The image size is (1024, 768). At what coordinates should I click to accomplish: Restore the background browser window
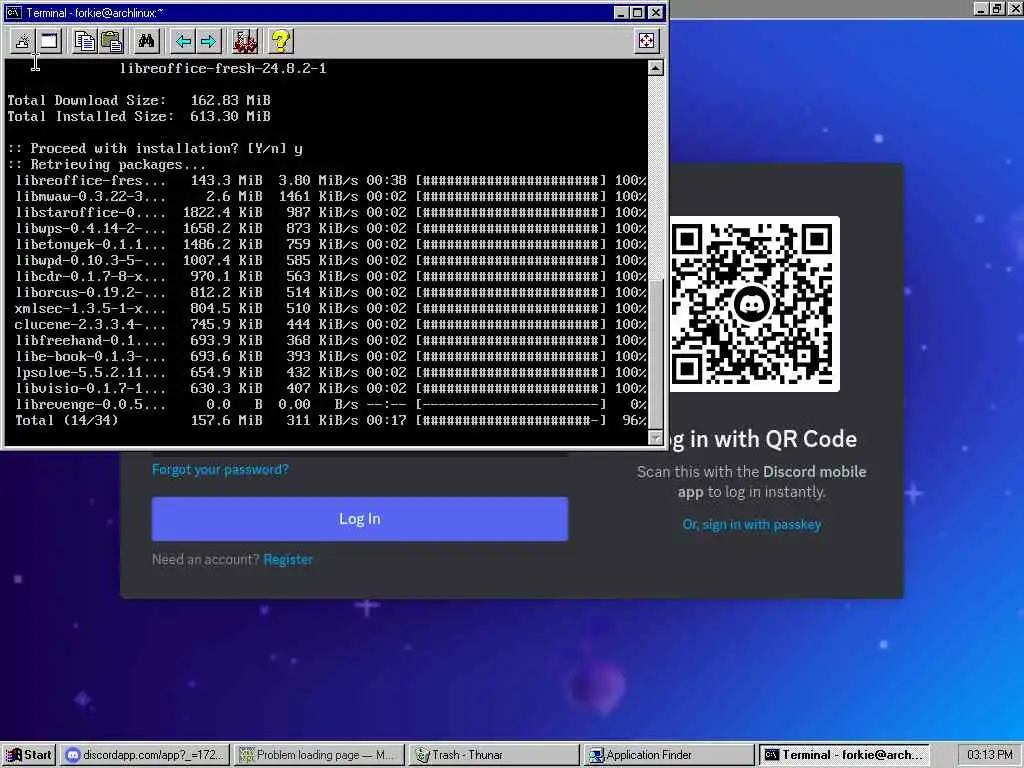997,8
